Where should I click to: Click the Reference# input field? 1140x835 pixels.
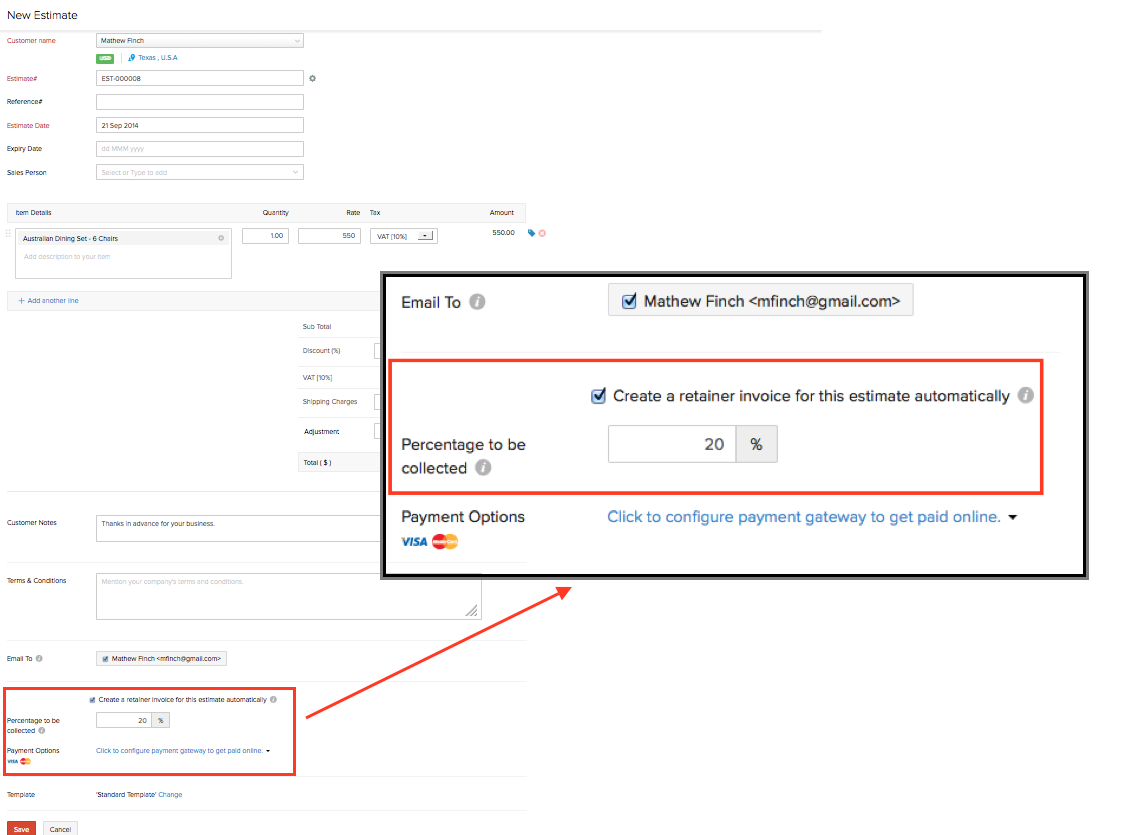(200, 102)
